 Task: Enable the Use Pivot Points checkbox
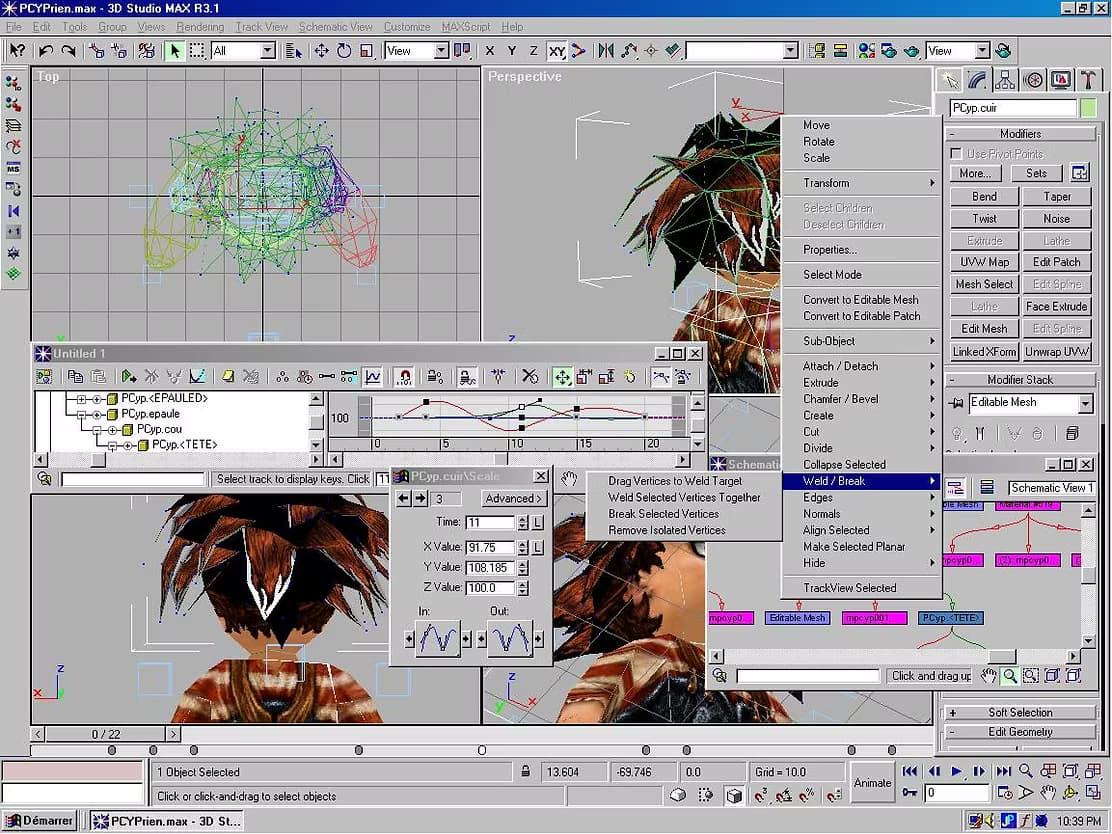pyautogui.click(x=956, y=154)
